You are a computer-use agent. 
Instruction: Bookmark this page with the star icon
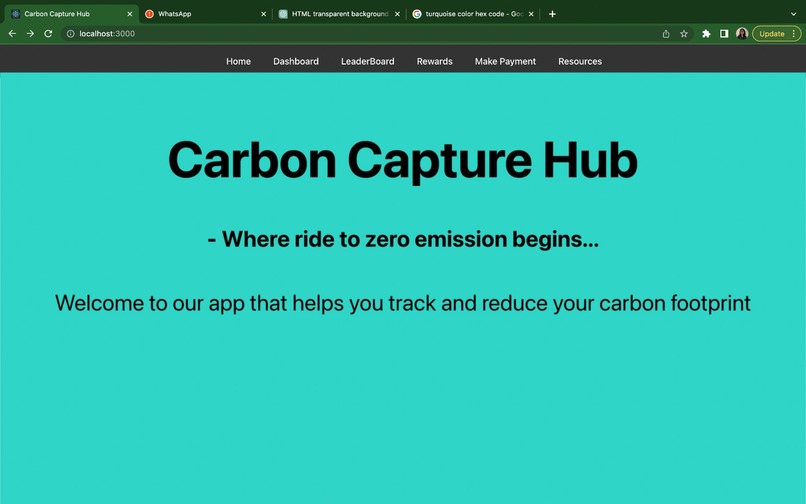(684, 33)
